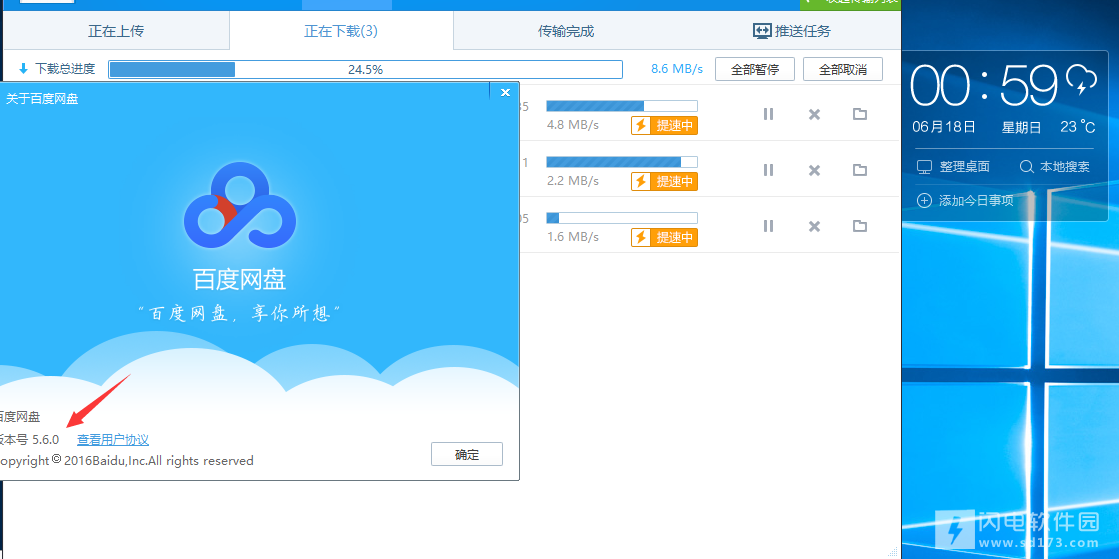Click the 1.6 MB/s speed text
This screenshot has width=1119, height=559.
(x=572, y=236)
